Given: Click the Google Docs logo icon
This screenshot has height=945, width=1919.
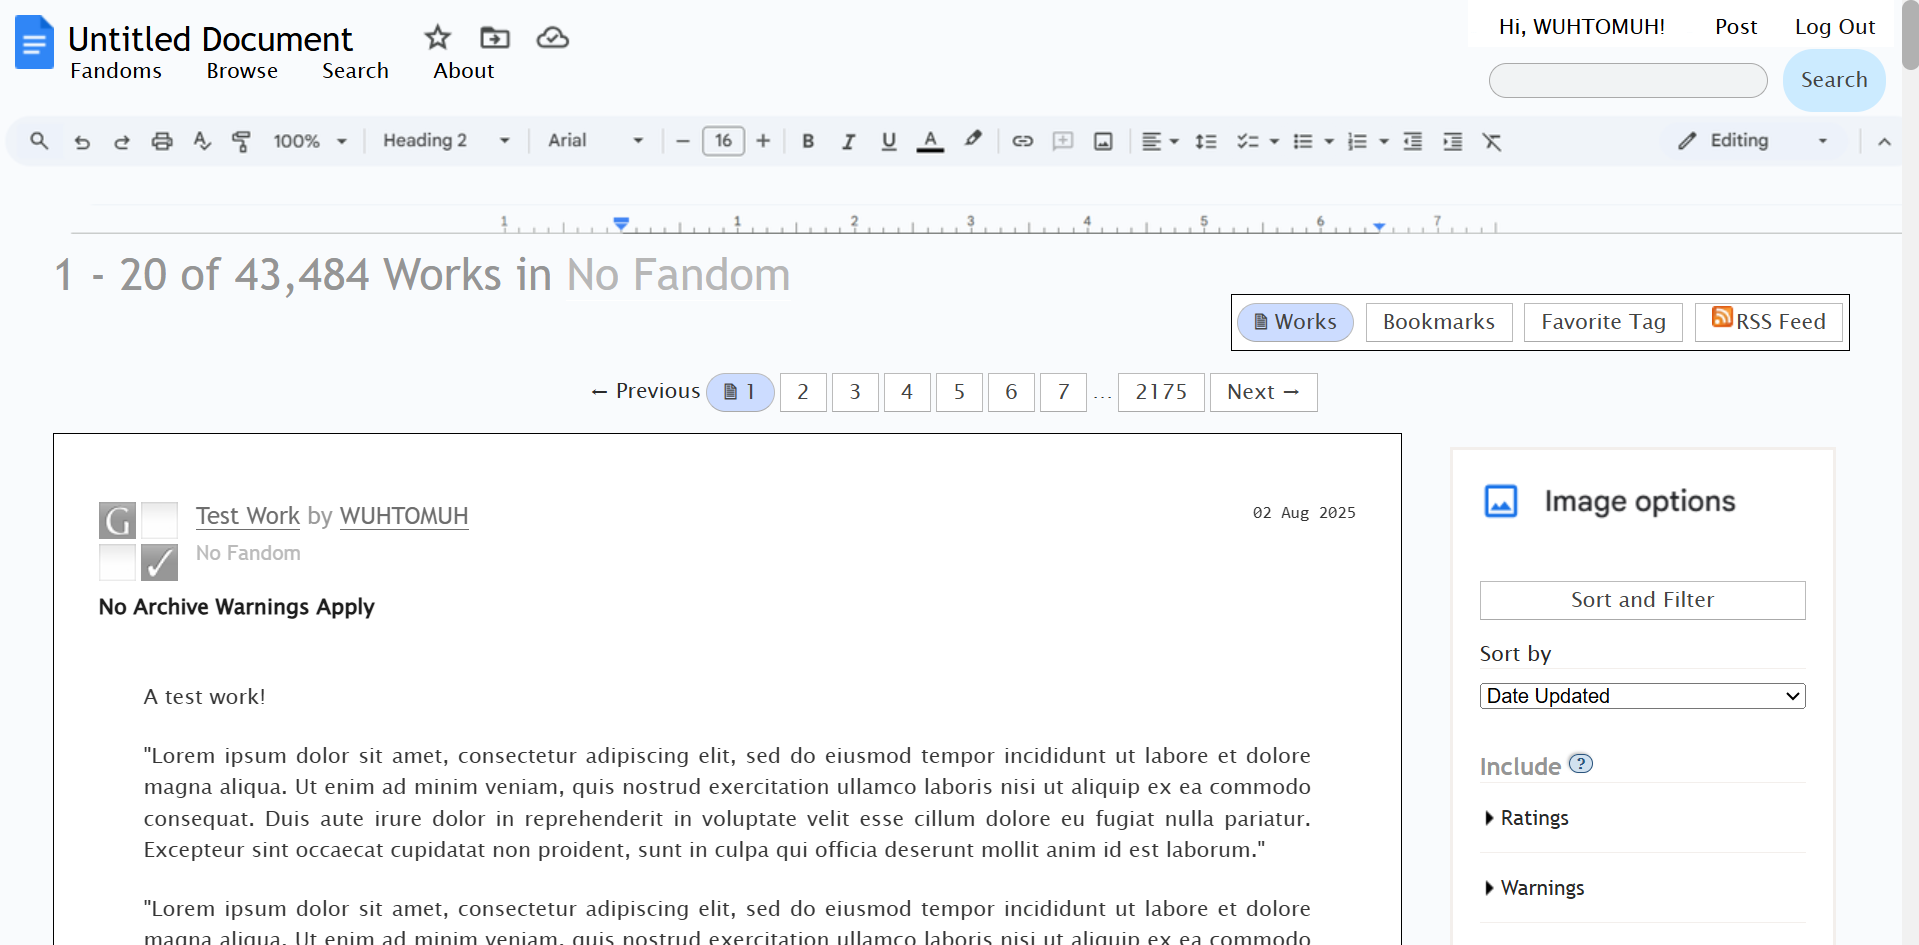Looking at the screenshot, I should [35, 42].
